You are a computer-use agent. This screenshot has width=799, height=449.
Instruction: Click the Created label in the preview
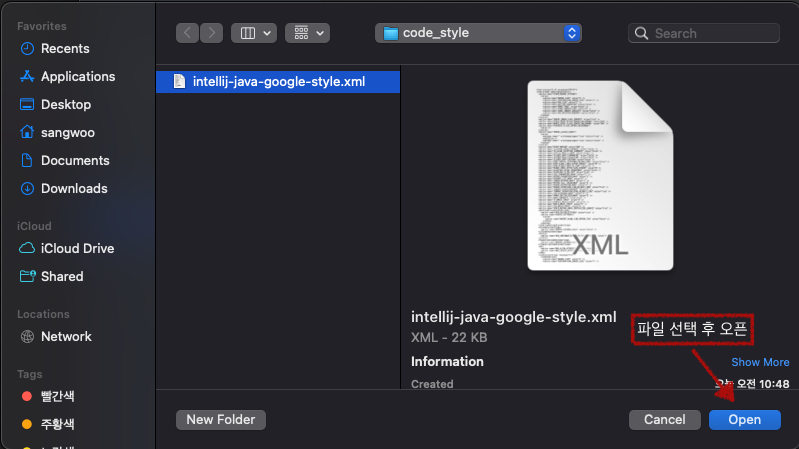432,384
